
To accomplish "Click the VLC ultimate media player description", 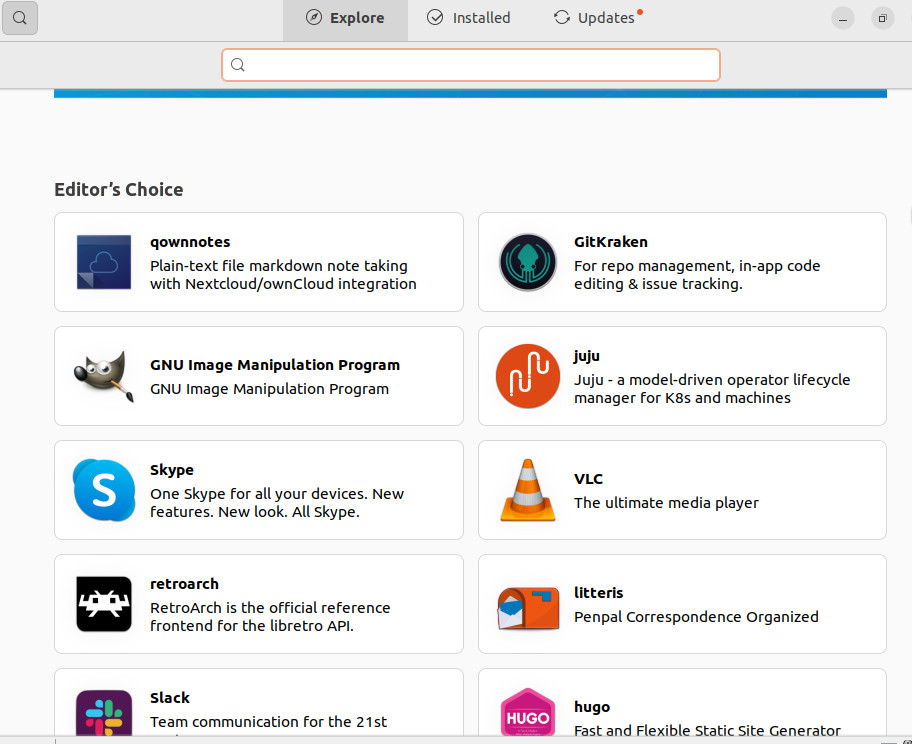I will (666, 503).
